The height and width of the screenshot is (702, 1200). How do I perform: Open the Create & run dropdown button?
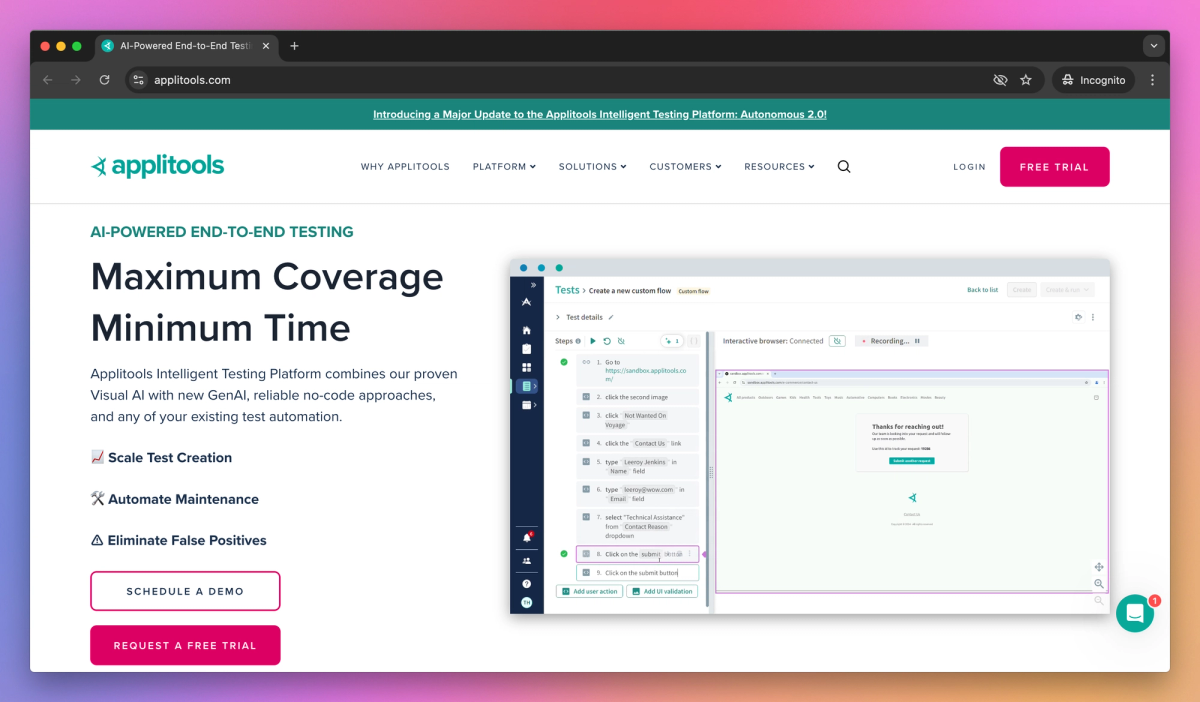[1067, 290]
